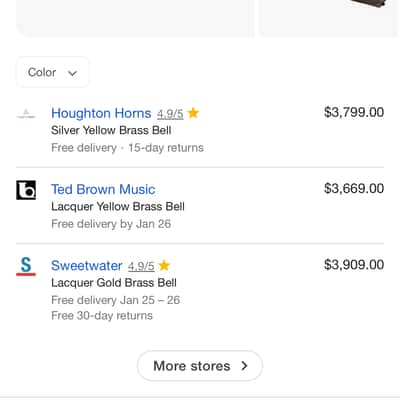This screenshot has height=400, width=400.
Task: Select the $3,669.00 Ted Brown Music price
Action: 354,189
